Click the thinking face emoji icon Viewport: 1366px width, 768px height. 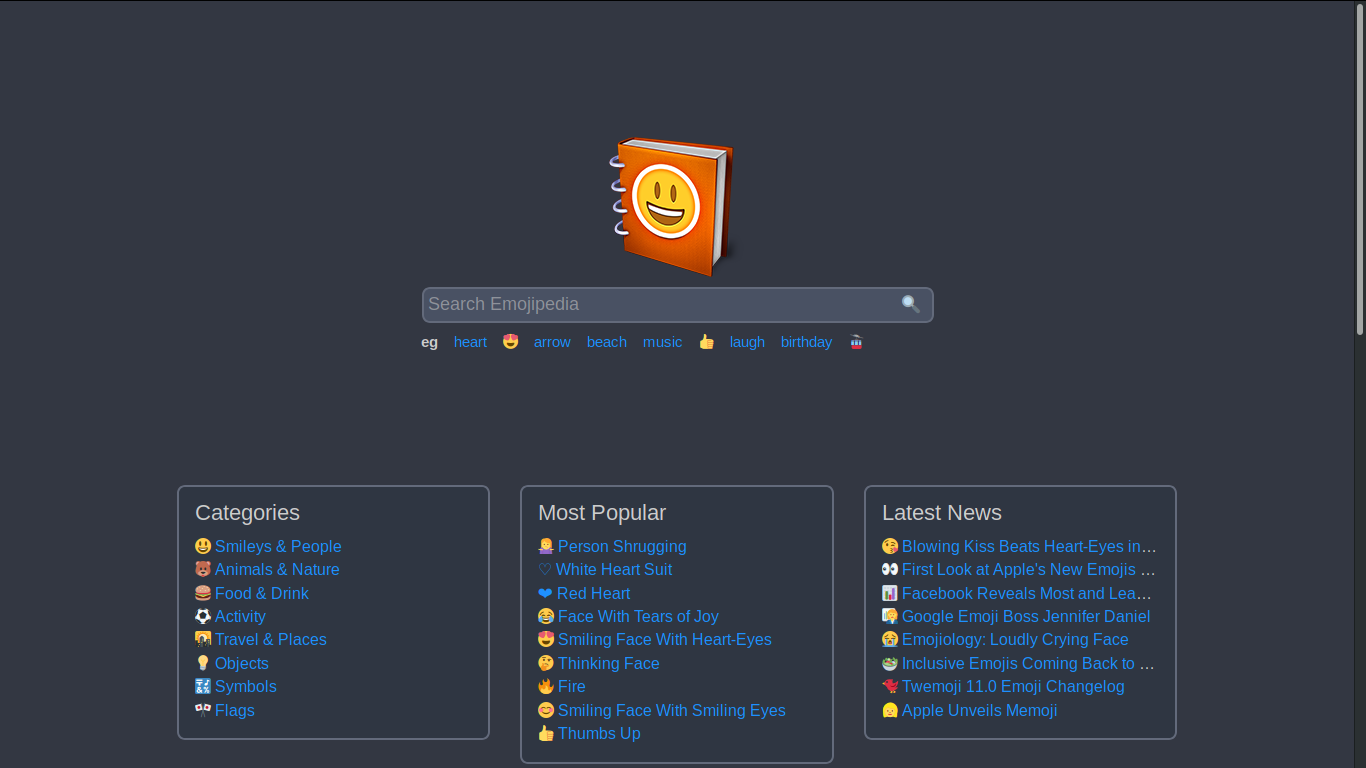point(546,663)
